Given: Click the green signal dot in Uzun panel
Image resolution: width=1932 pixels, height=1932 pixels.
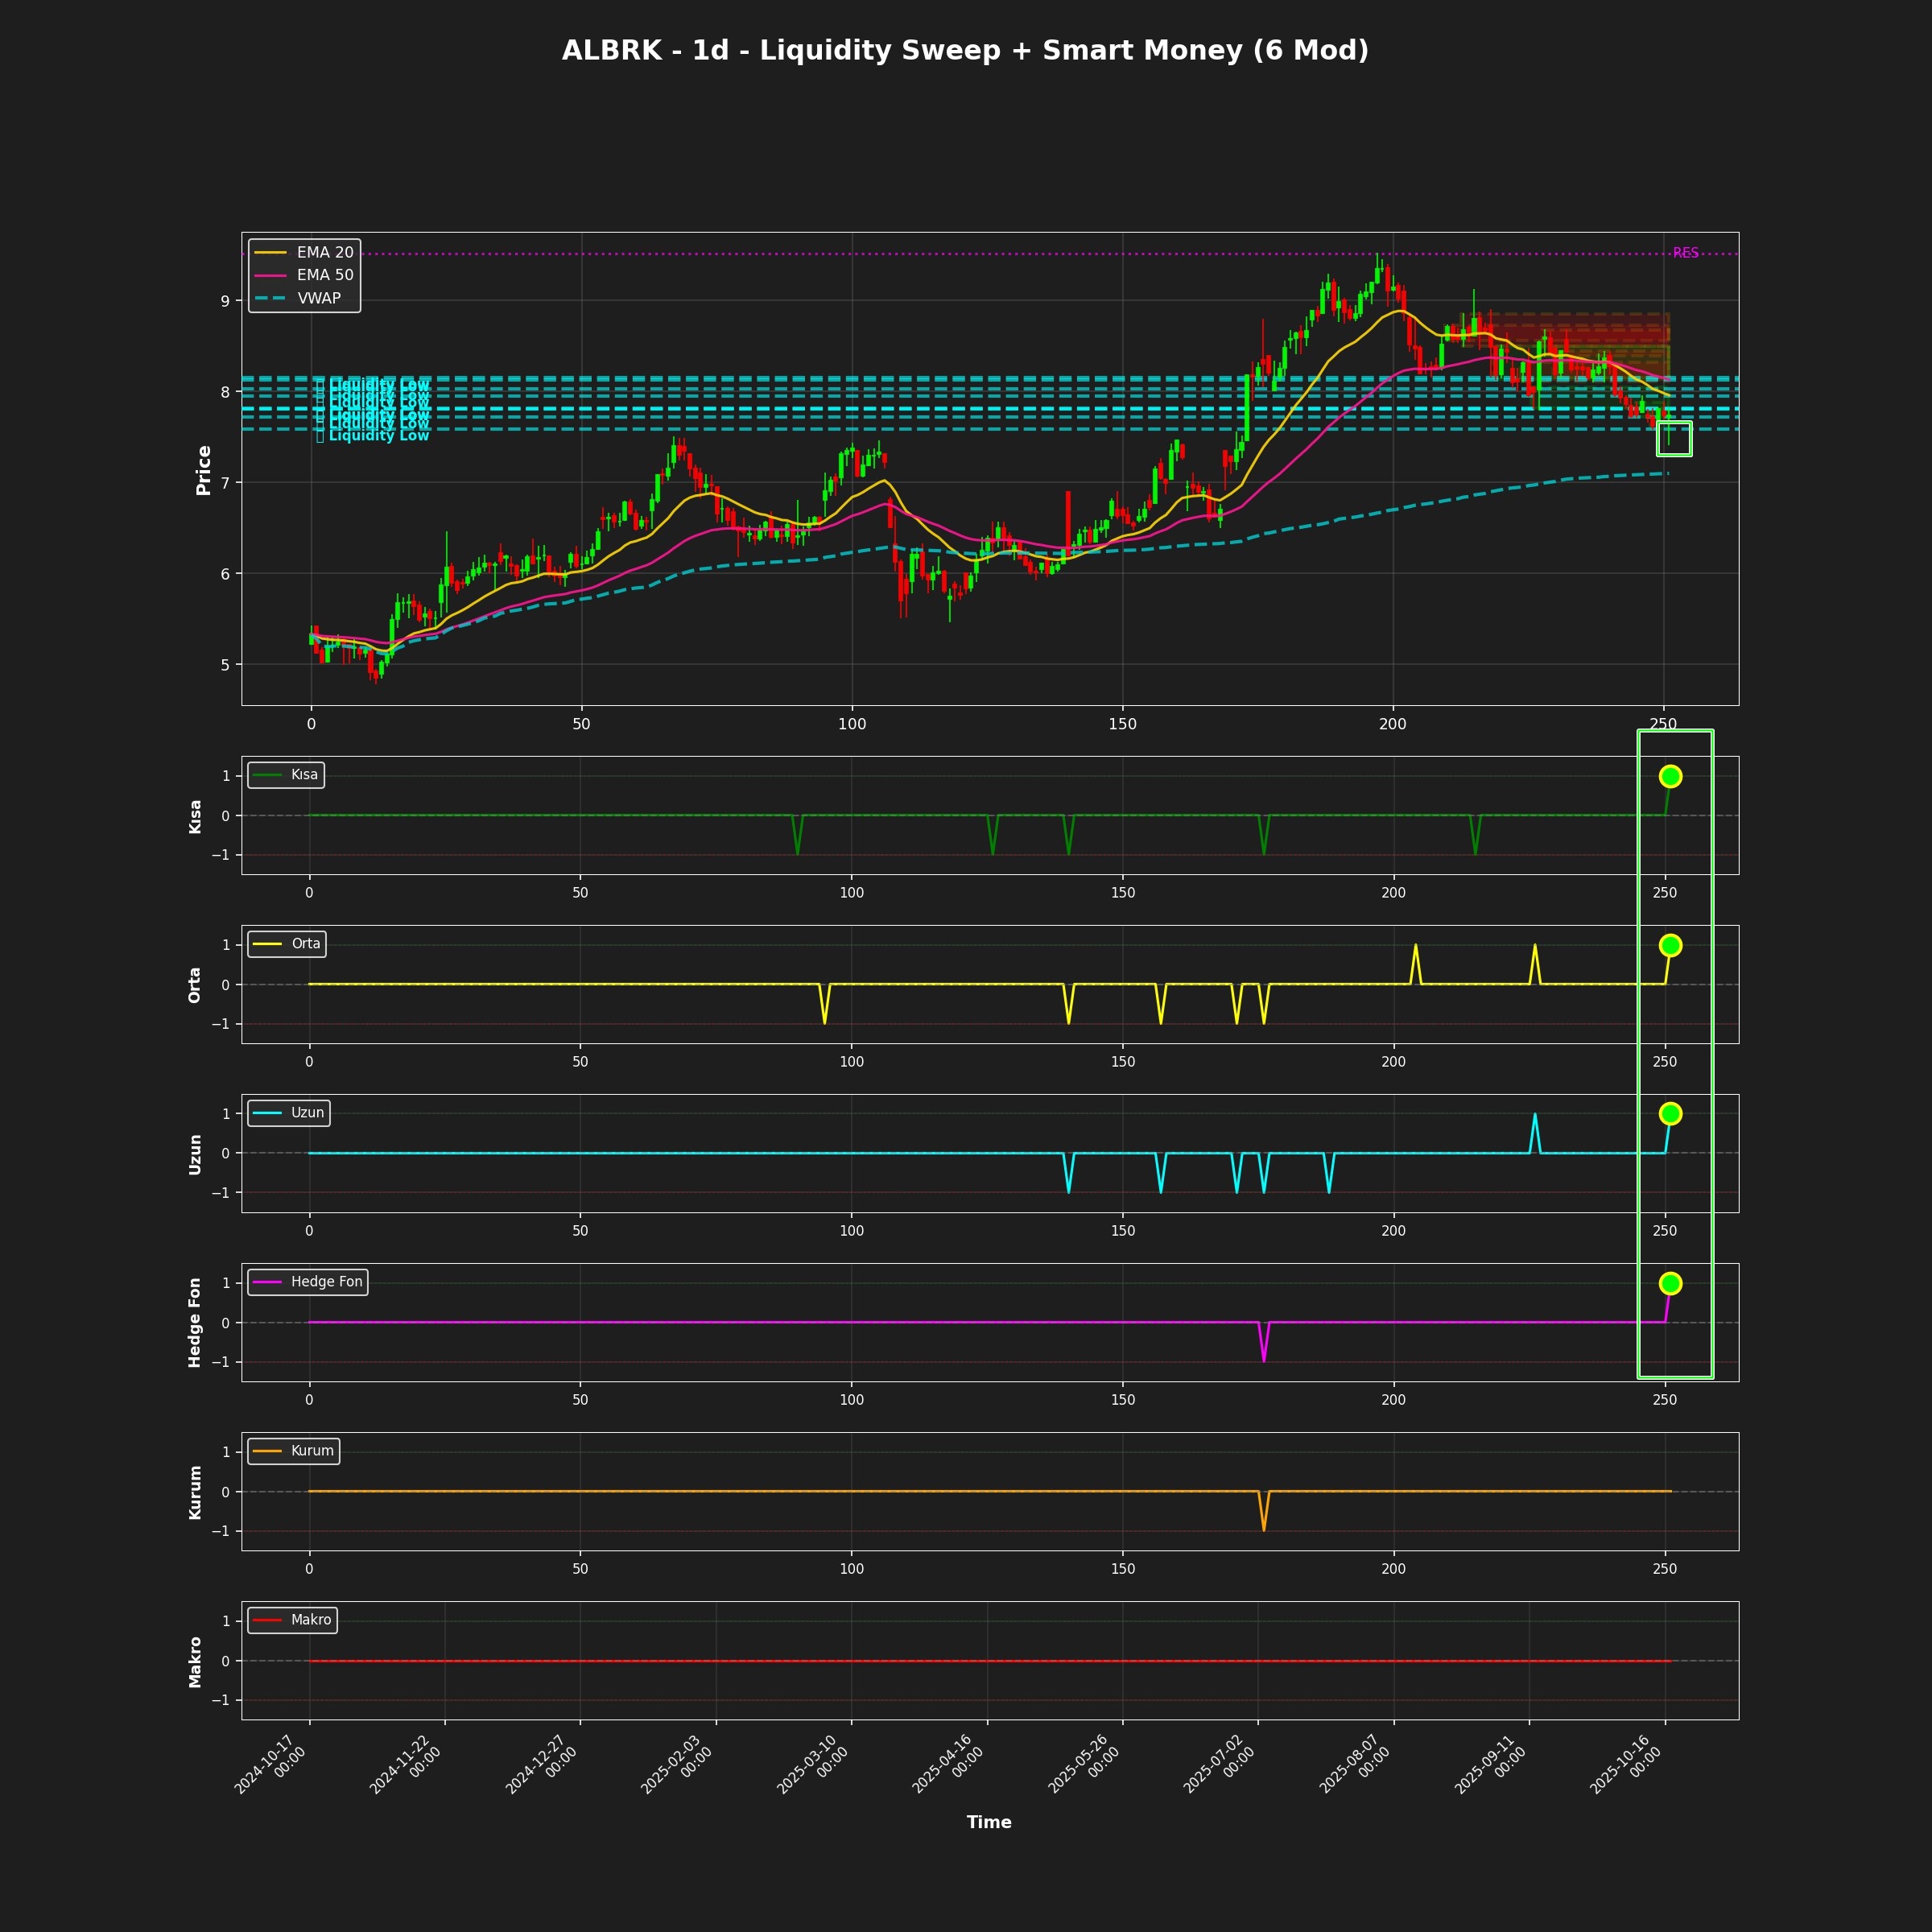Looking at the screenshot, I should pyautogui.click(x=1670, y=1113).
